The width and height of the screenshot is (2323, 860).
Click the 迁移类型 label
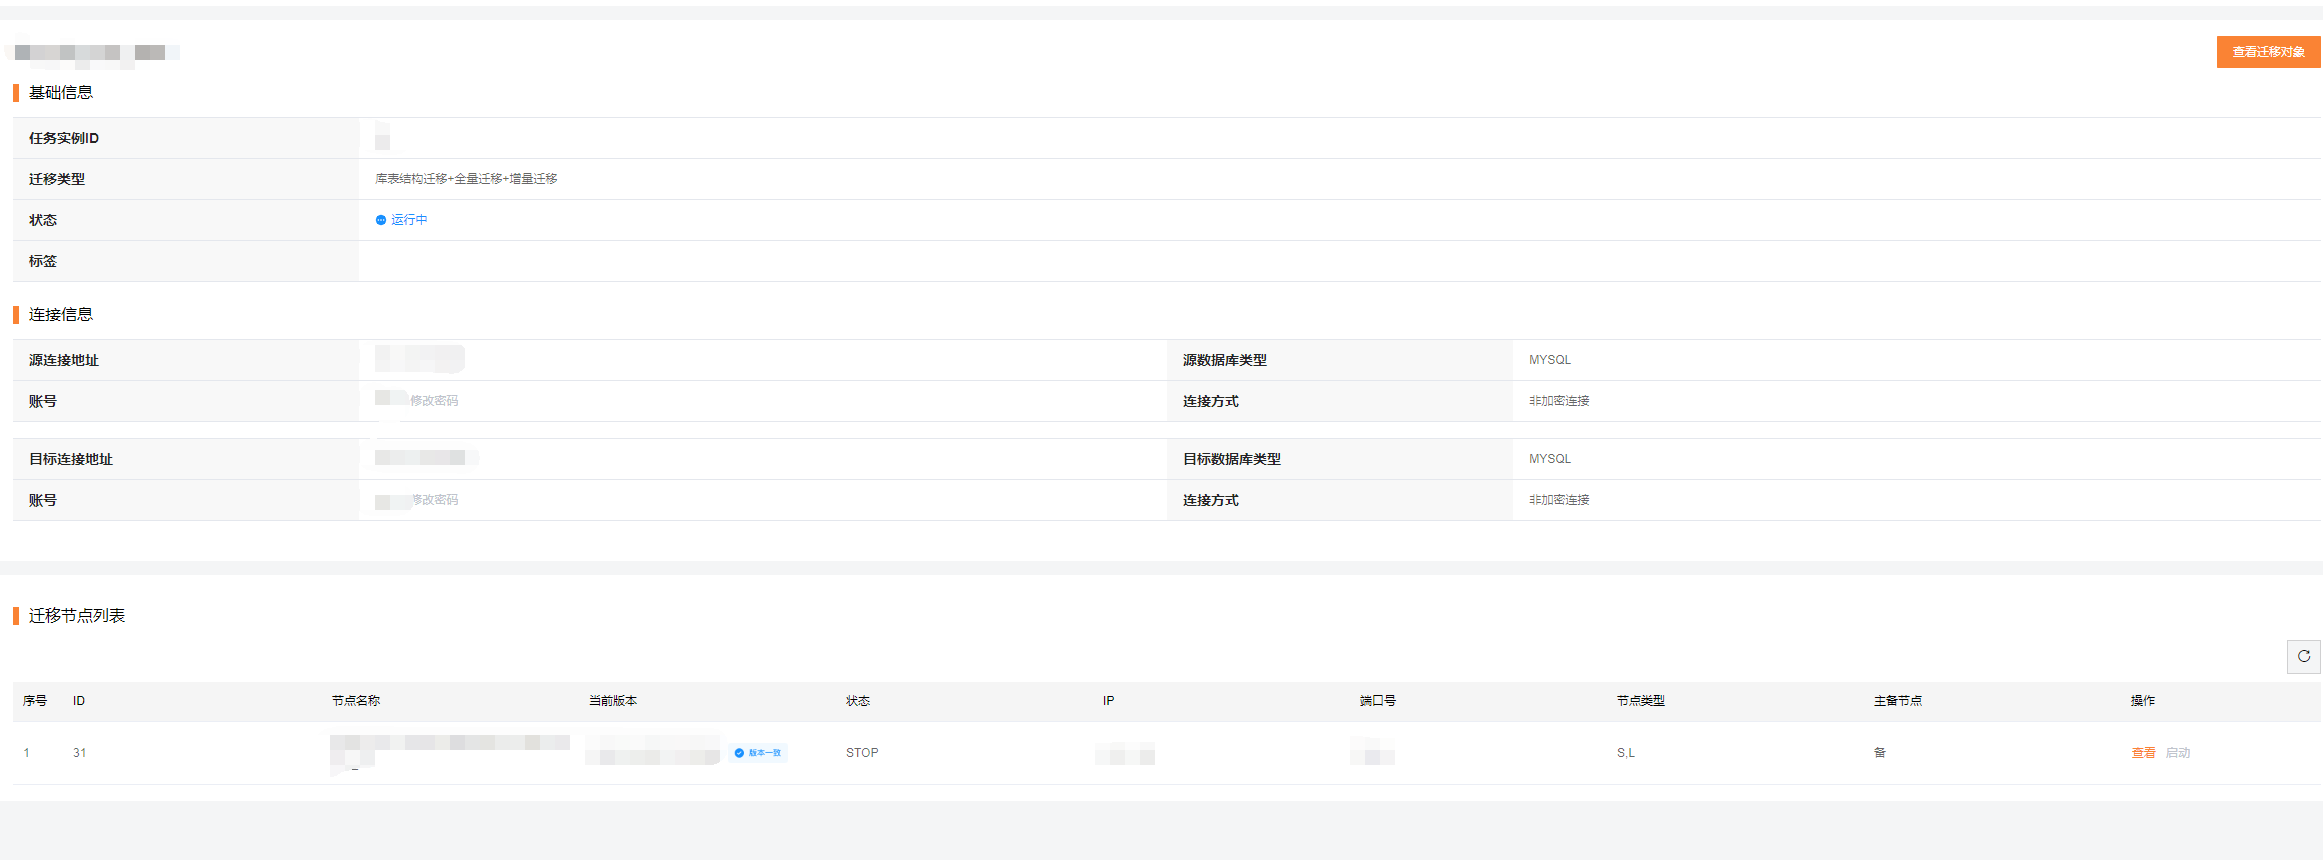pyautogui.click(x=57, y=180)
